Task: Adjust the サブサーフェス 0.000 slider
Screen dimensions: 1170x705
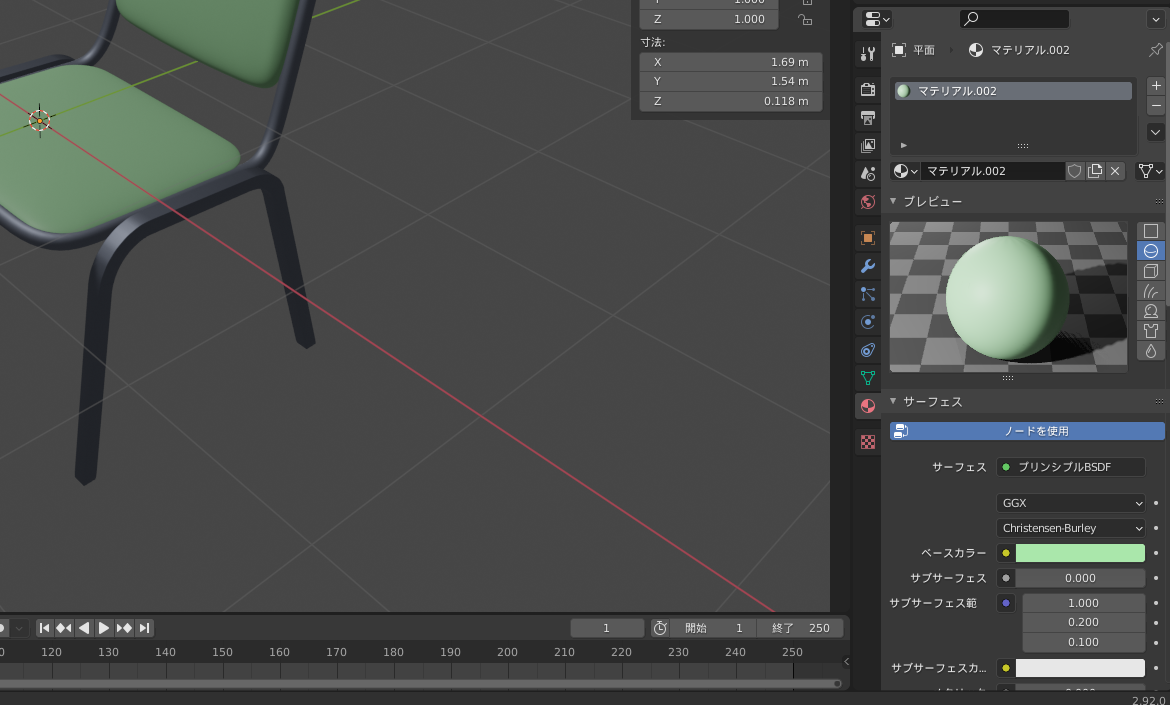Action: click(1080, 578)
